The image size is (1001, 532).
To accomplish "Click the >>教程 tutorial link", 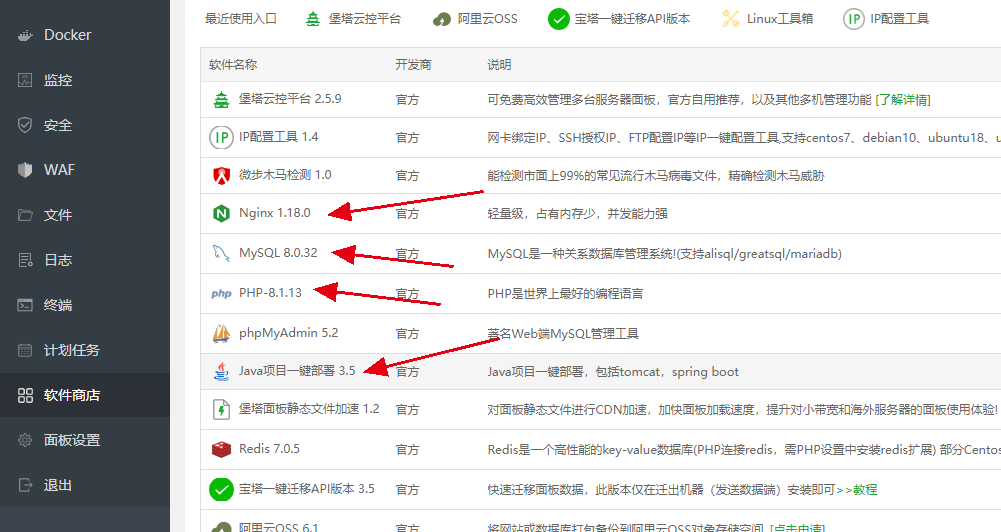I will point(857,490).
